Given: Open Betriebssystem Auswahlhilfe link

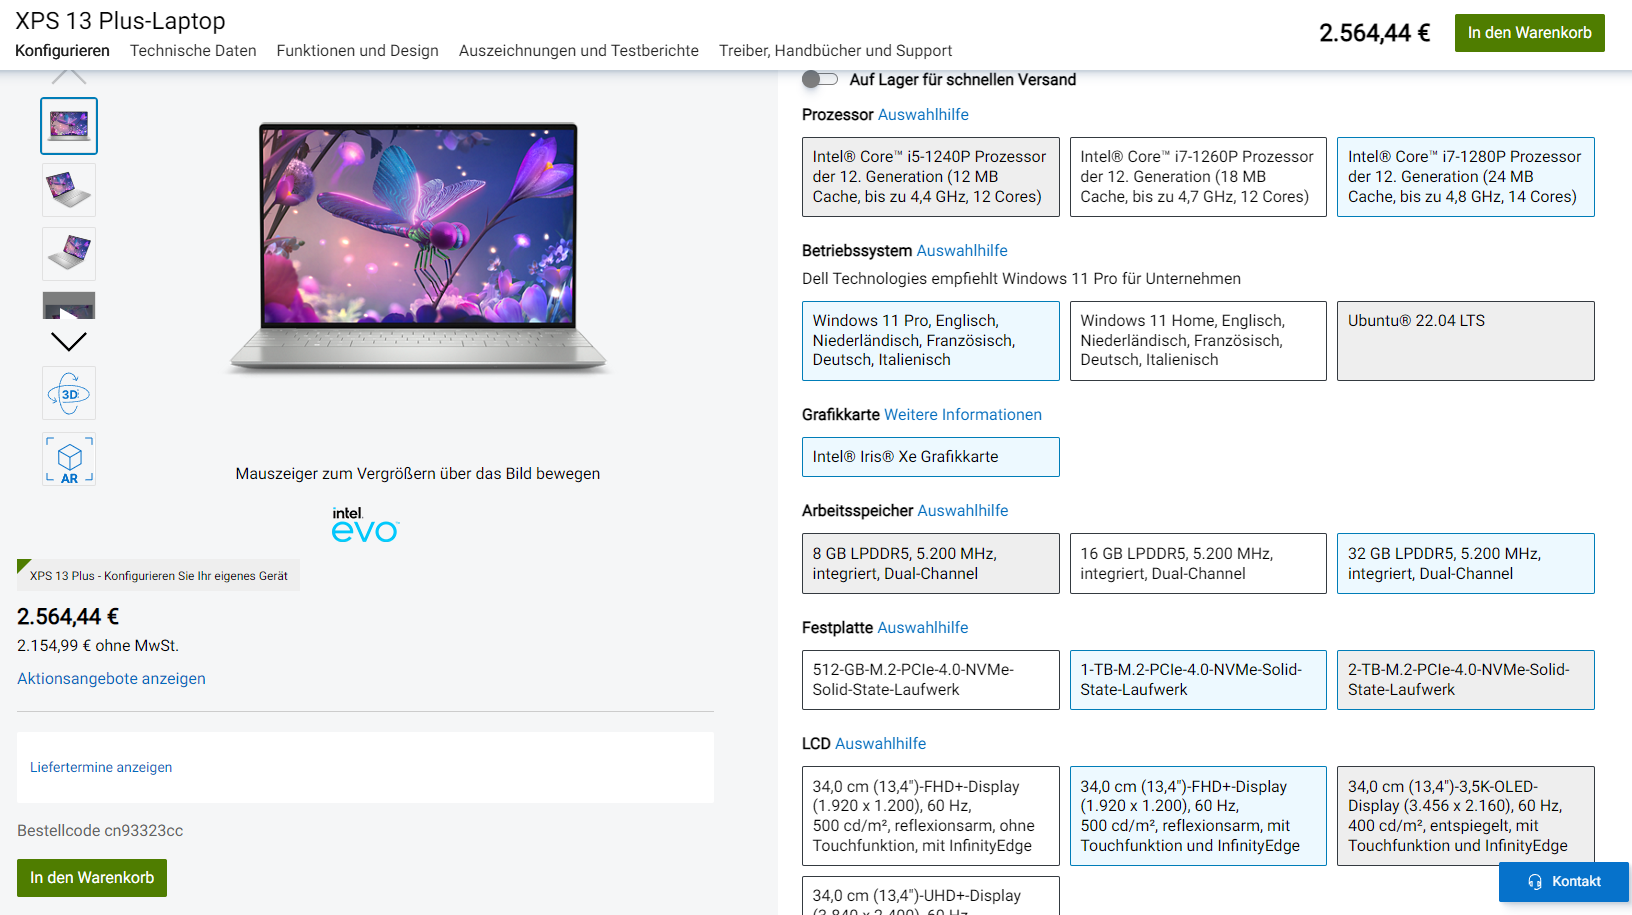Looking at the screenshot, I should click(x=962, y=251).
